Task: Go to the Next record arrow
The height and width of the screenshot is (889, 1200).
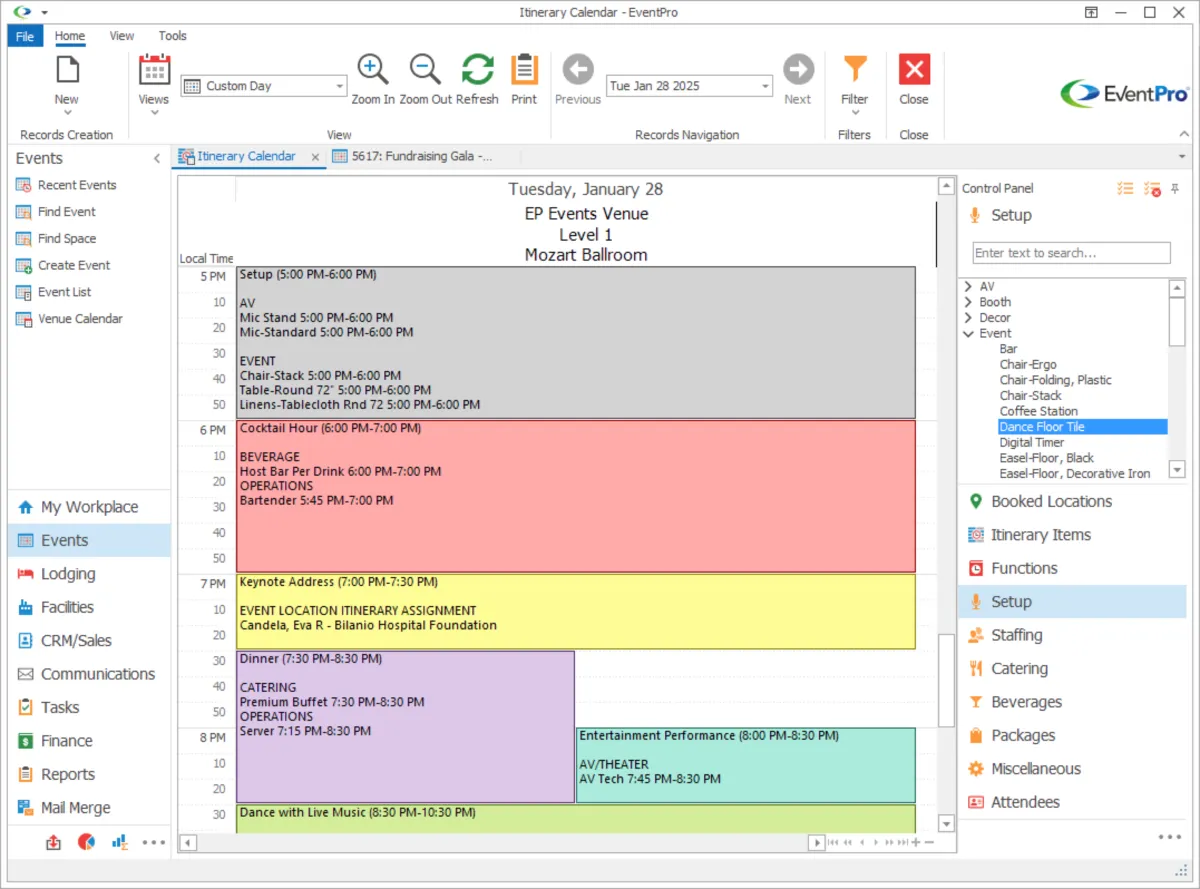Action: tap(797, 70)
